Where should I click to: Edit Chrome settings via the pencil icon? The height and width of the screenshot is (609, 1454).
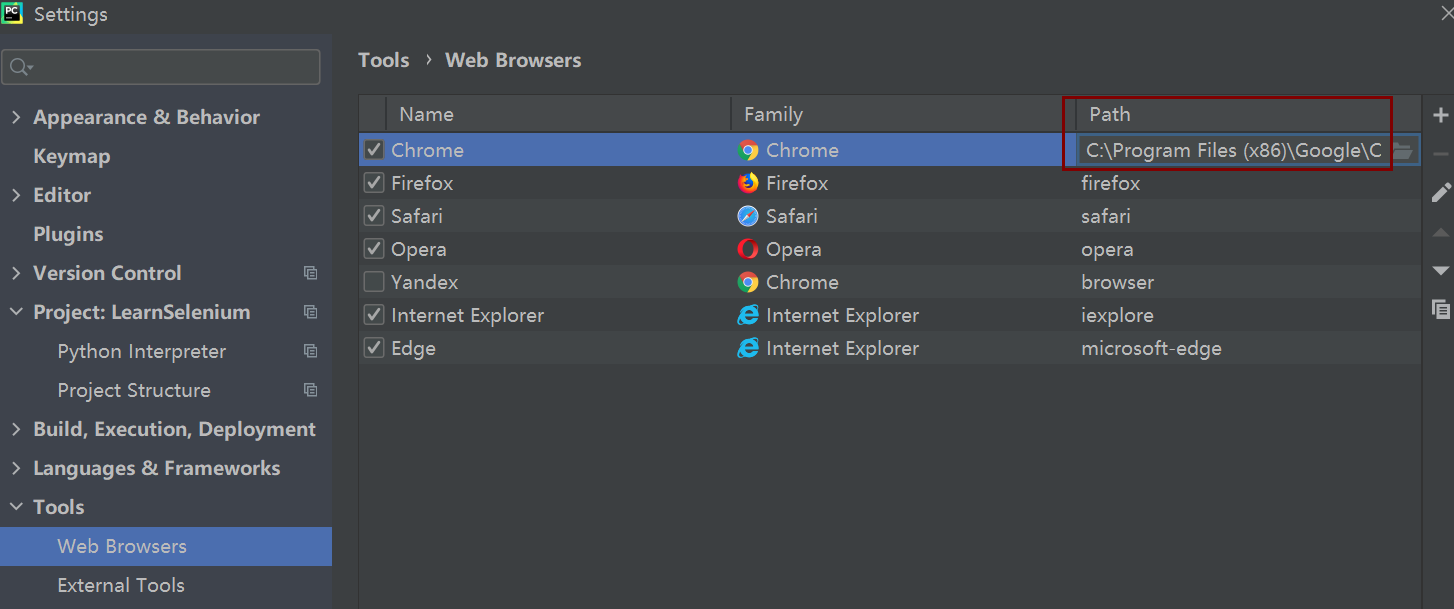click(1441, 192)
